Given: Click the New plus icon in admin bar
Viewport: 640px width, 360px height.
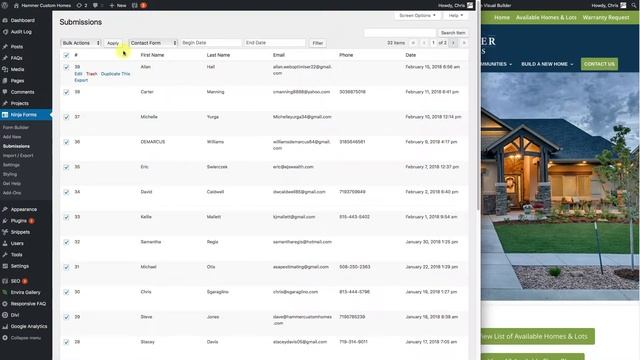Looking at the screenshot, I should pyautogui.click(x=111, y=5).
